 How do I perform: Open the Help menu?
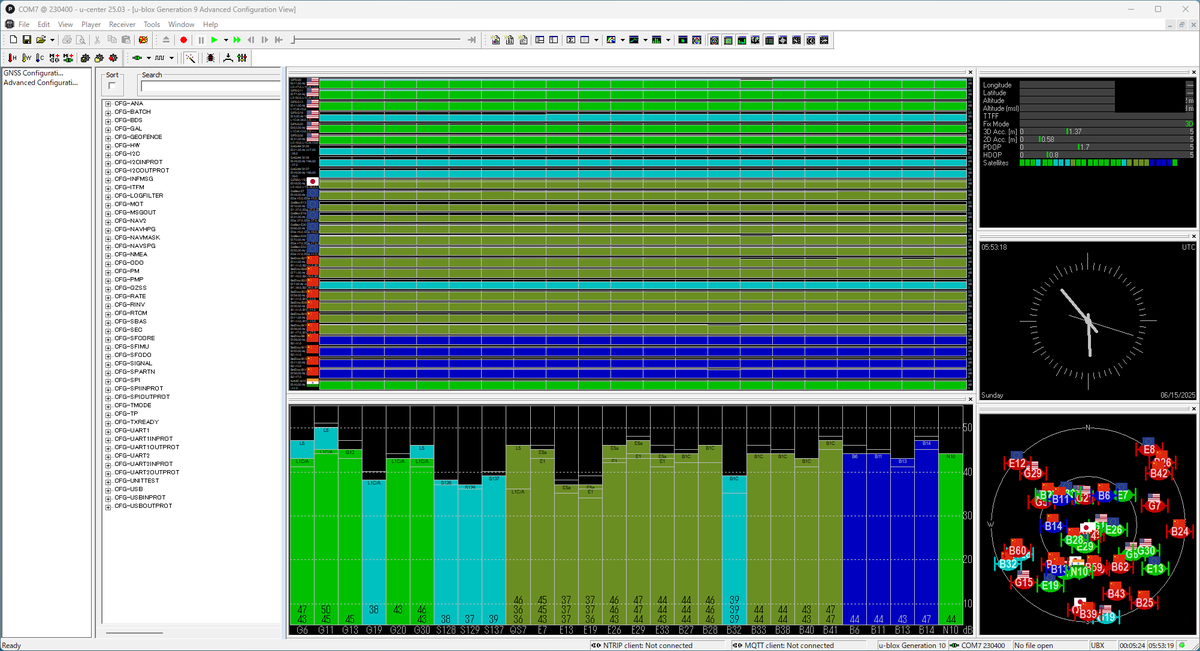click(210, 24)
